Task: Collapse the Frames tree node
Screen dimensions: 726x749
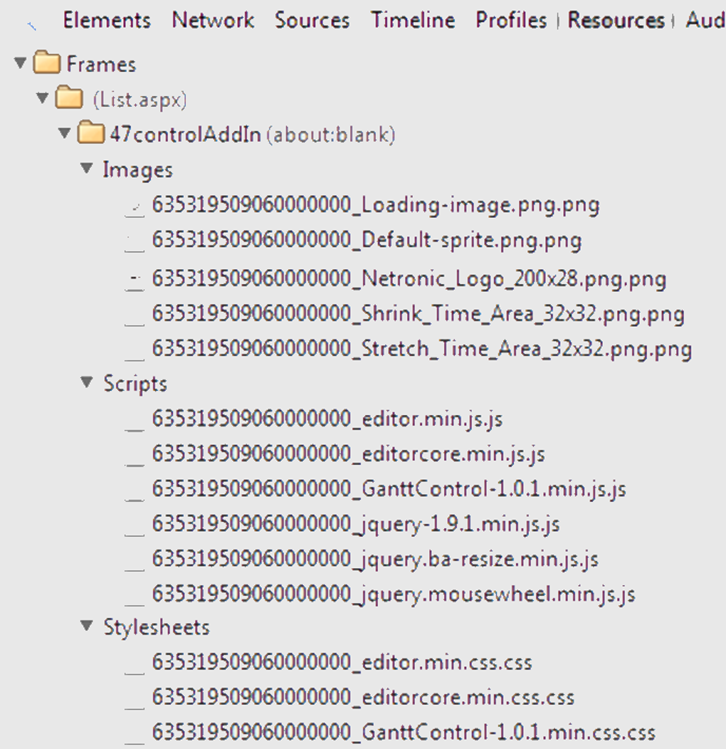Action: [x=20, y=65]
